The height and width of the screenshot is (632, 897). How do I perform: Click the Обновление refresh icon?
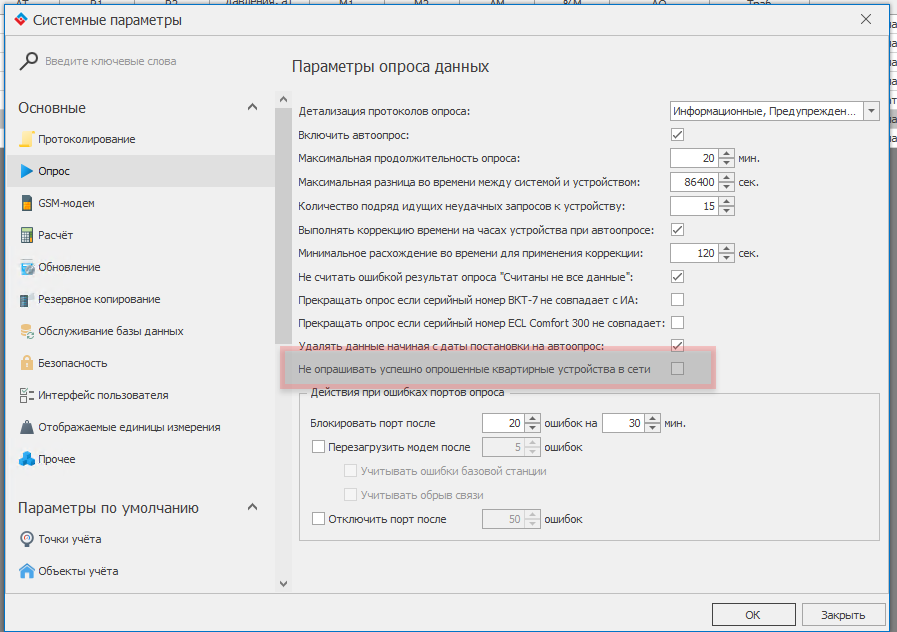(27, 267)
